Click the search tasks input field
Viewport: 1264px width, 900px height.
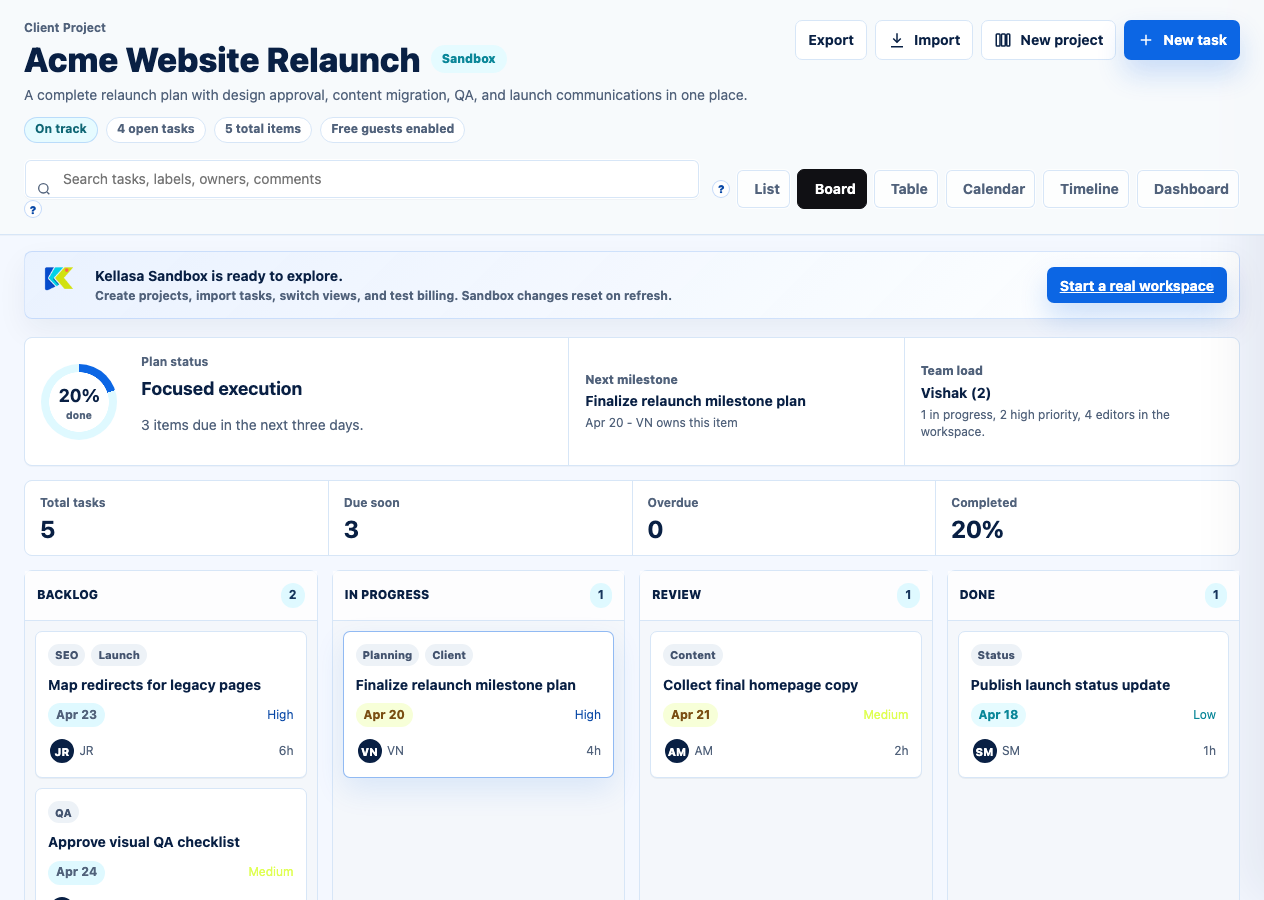coord(370,180)
